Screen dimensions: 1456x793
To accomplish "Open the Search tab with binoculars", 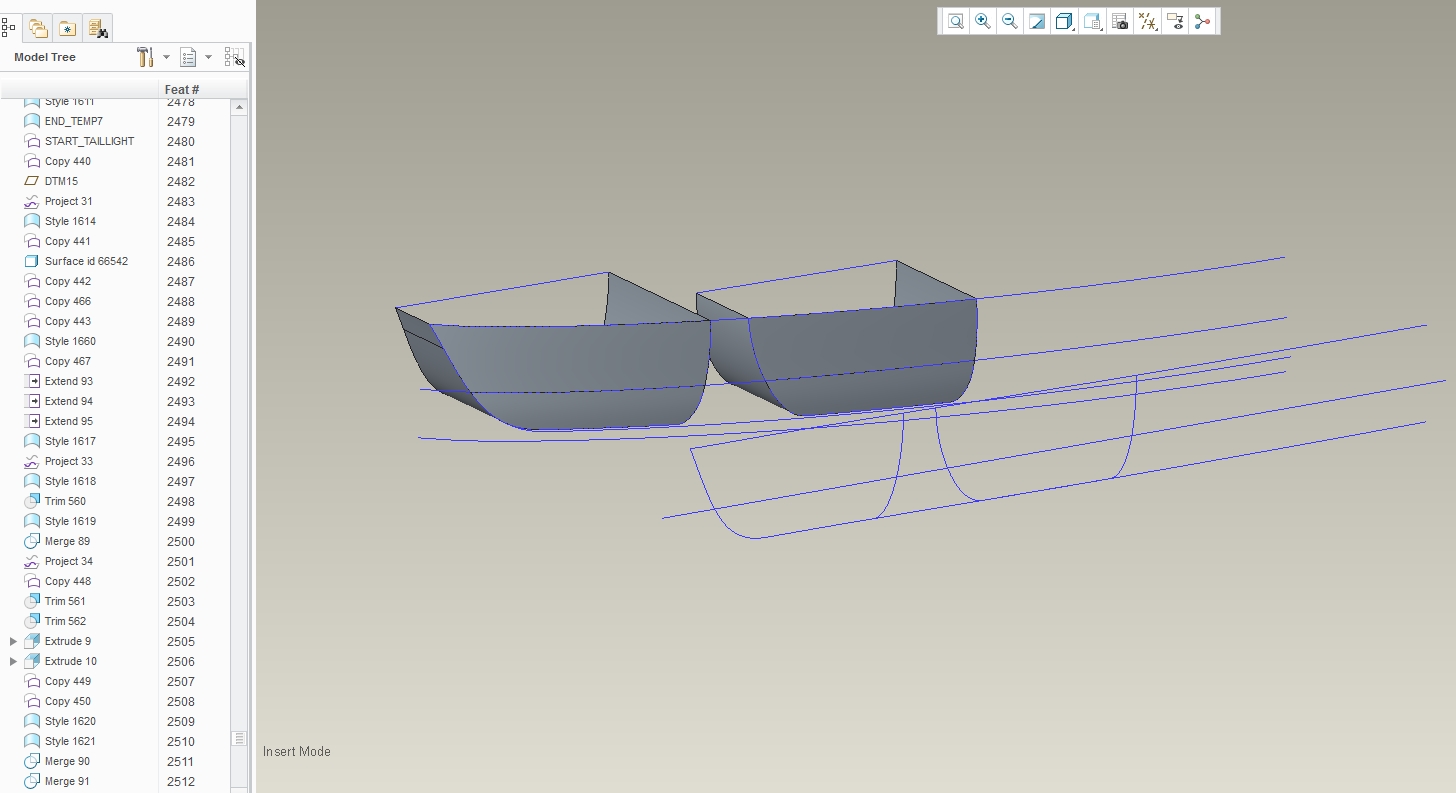I will 97,28.
